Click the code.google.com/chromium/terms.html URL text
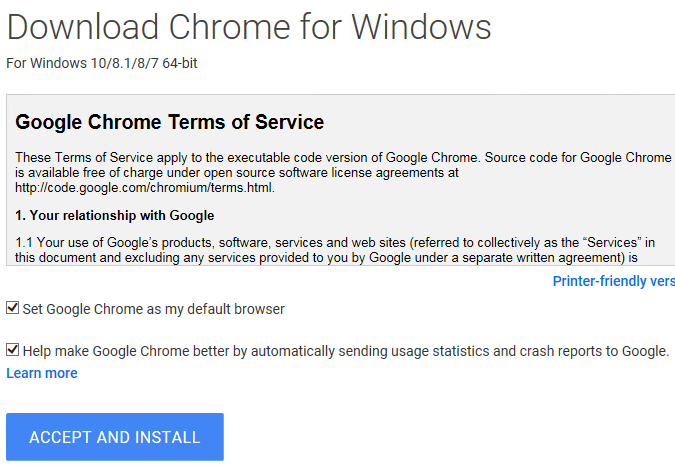 145,186
